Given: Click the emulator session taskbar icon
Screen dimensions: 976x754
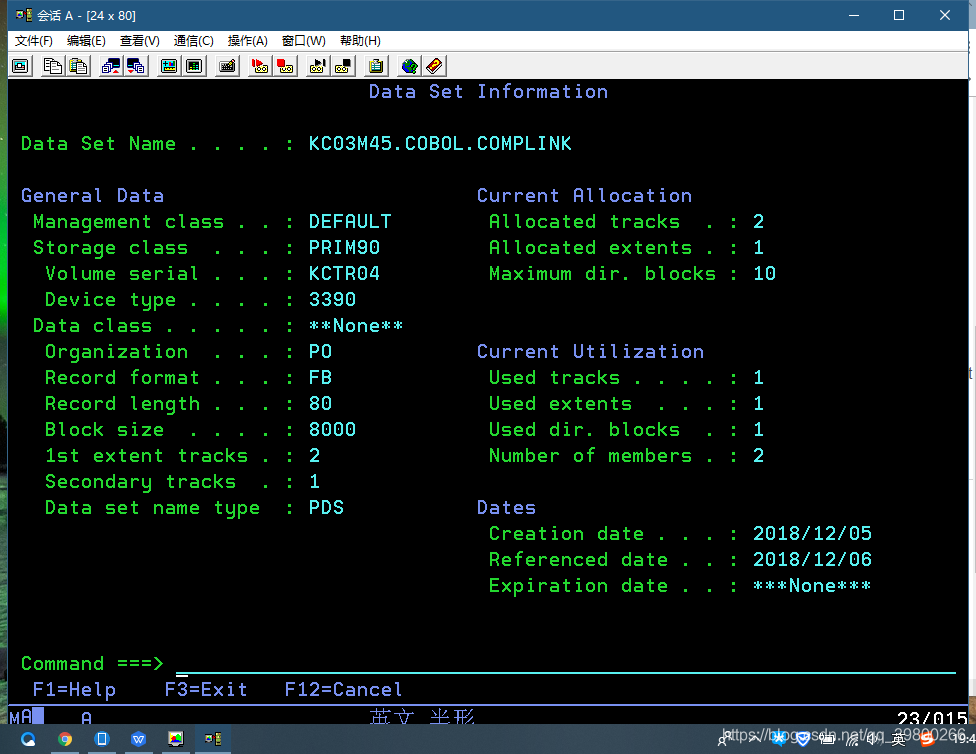Looking at the screenshot, I should [x=213, y=739].
